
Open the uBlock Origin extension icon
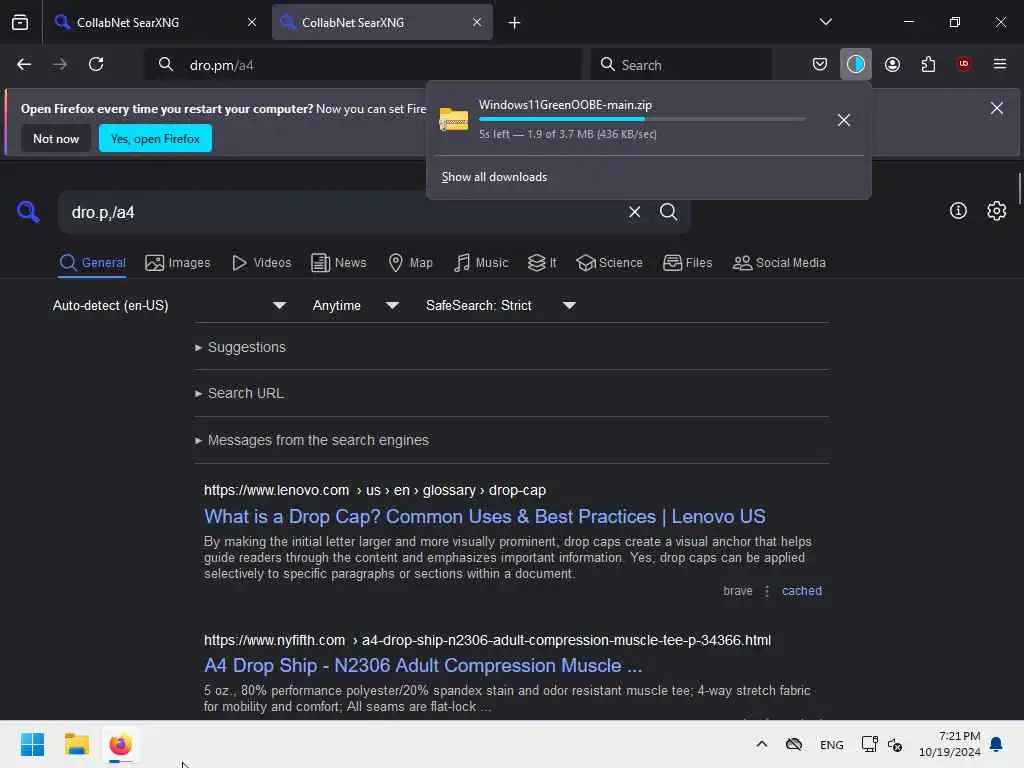964,64
